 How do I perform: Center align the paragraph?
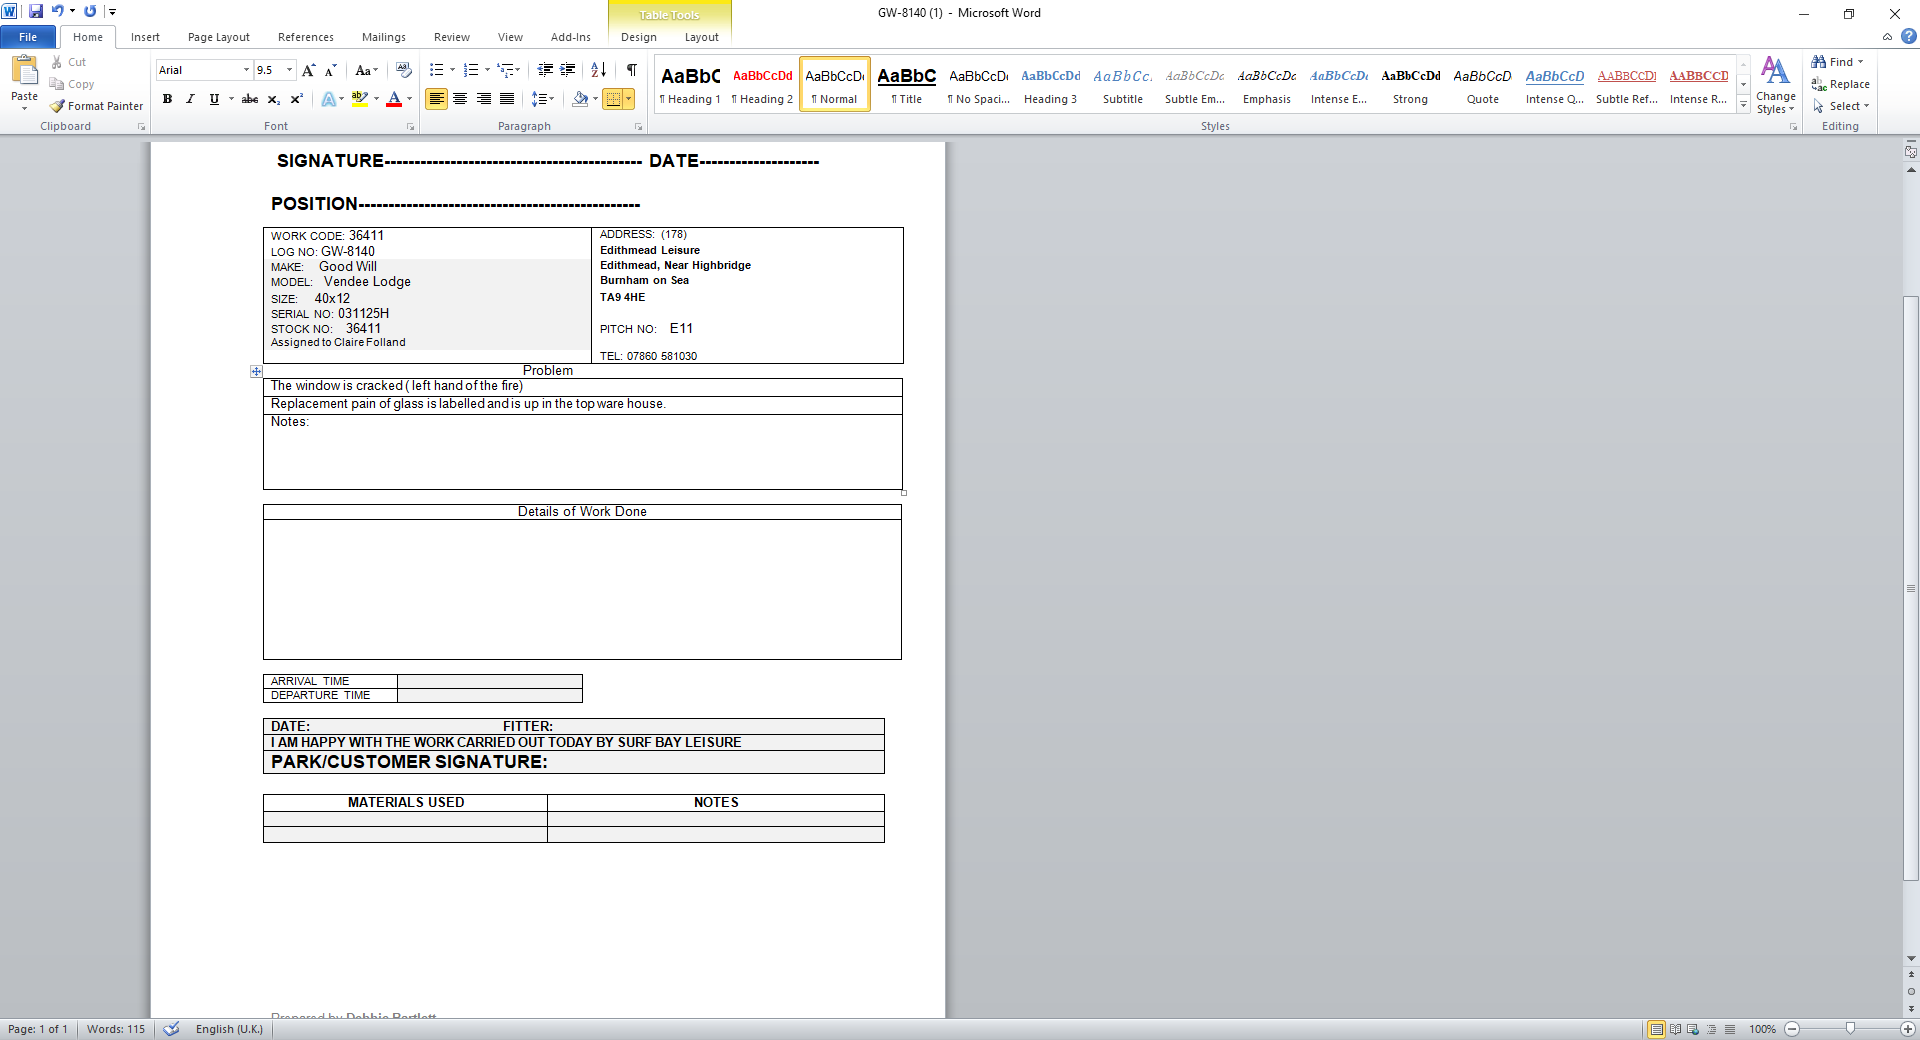[x=460, y=99]
